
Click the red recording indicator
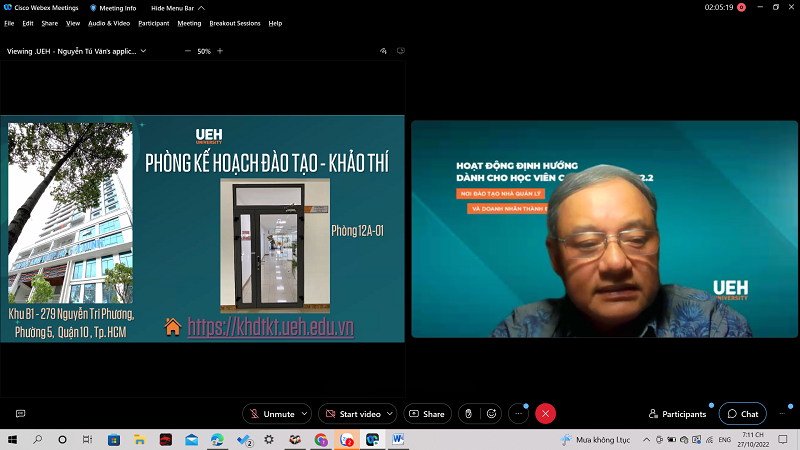(x=741, y=7)
